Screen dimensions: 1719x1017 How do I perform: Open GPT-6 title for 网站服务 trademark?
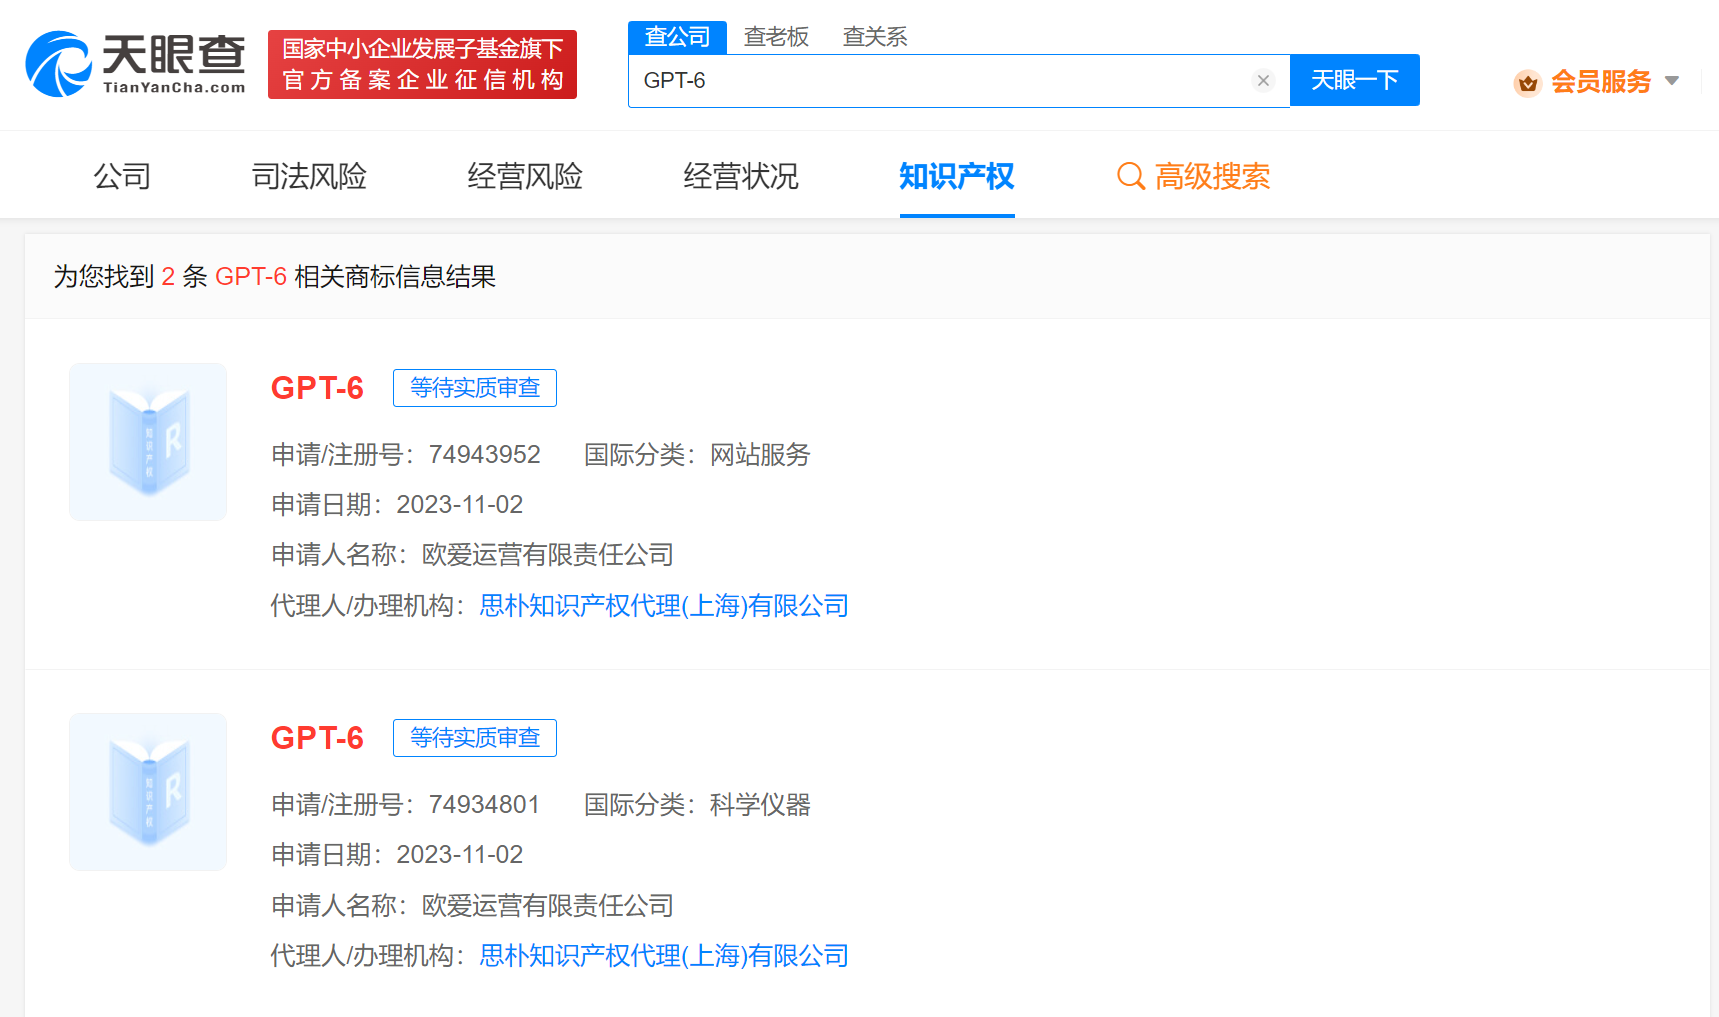(x=317, y=388)
